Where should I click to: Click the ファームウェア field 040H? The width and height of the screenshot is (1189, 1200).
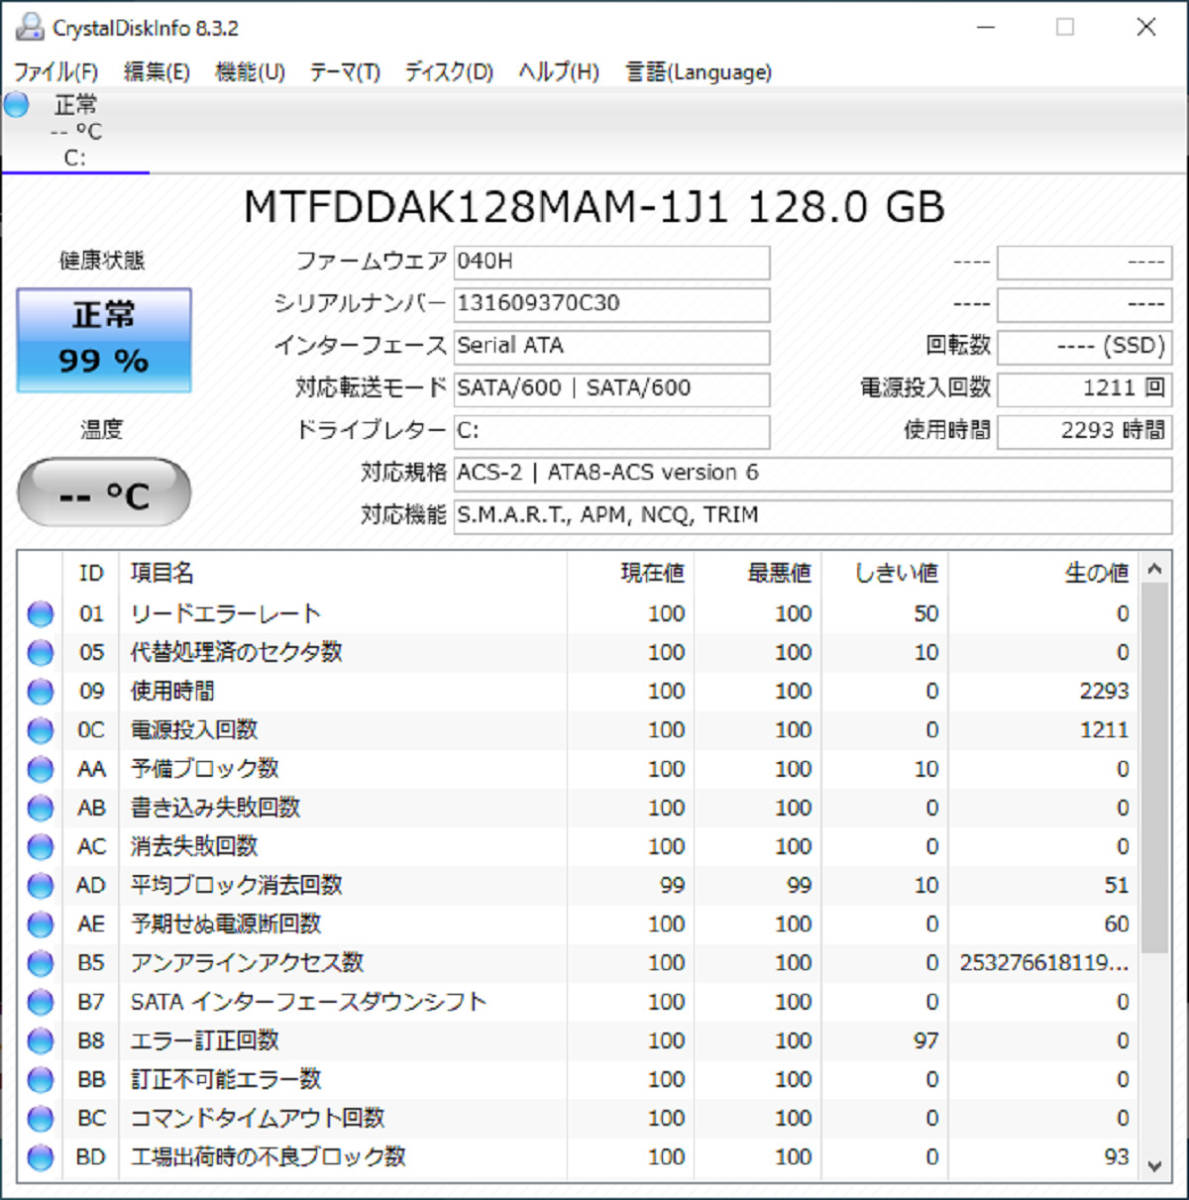tap(612, 262)
